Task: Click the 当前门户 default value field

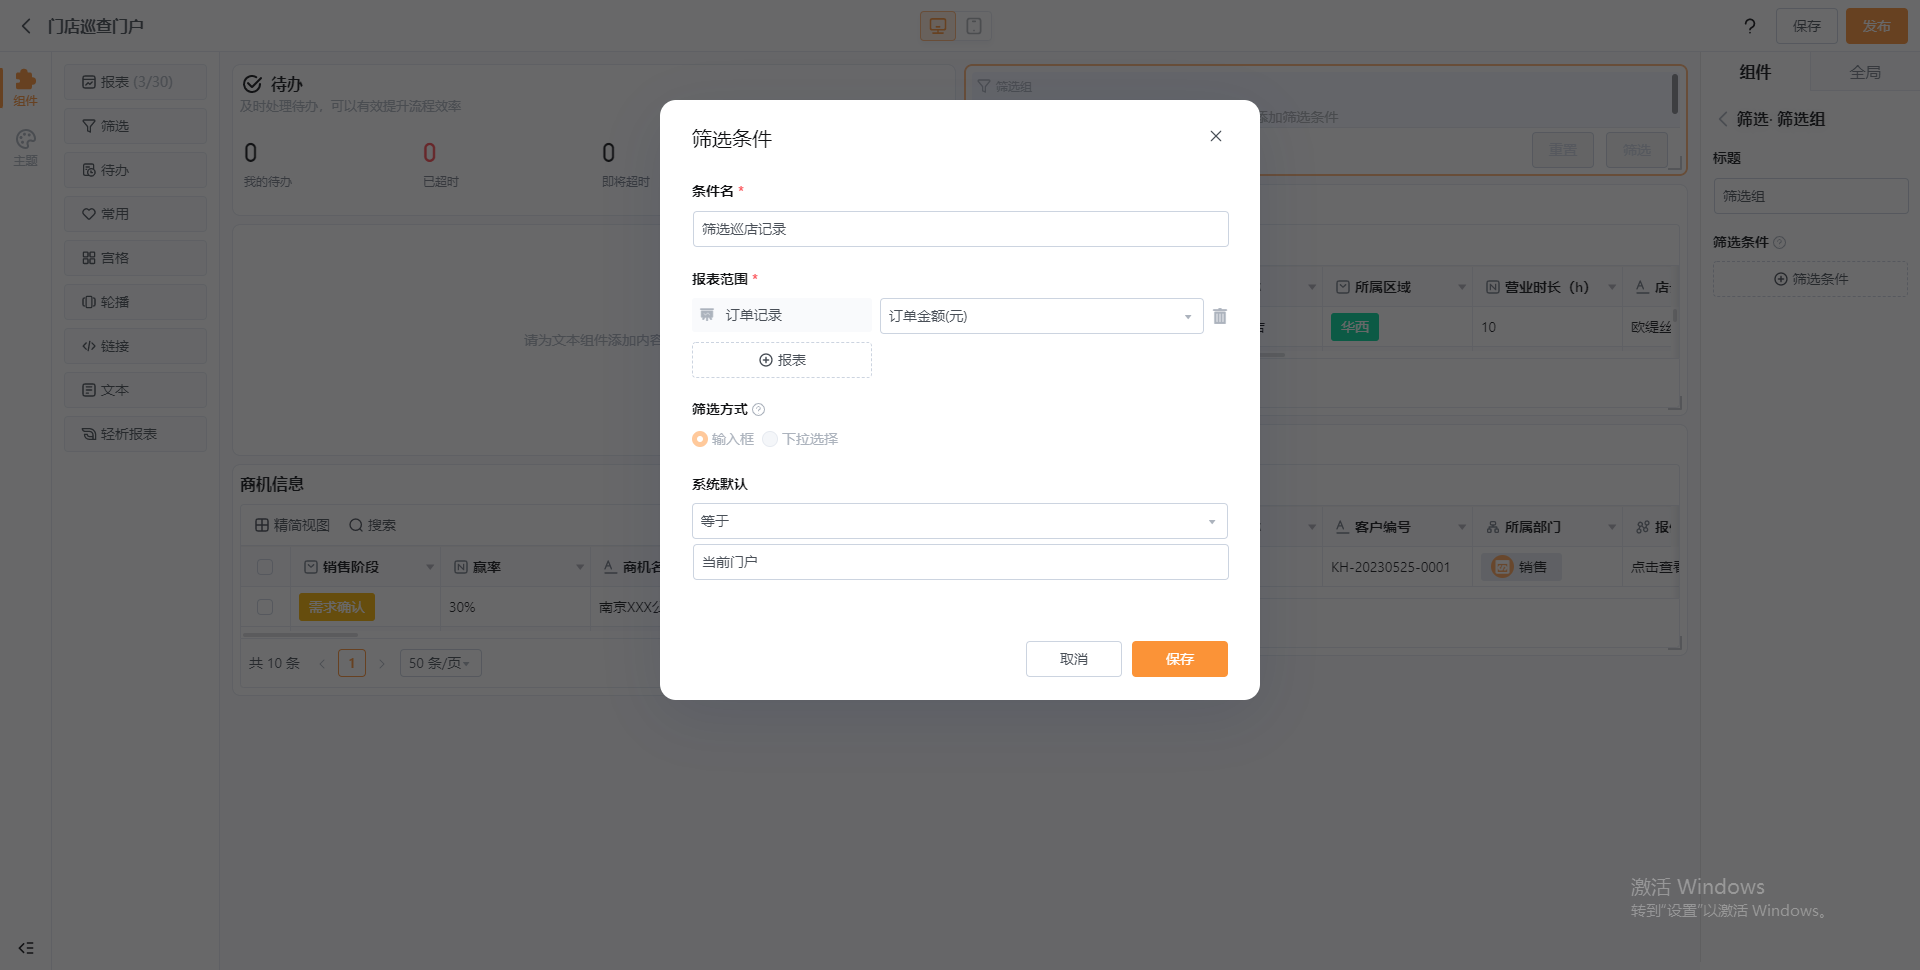Action: tap(960, 562)
